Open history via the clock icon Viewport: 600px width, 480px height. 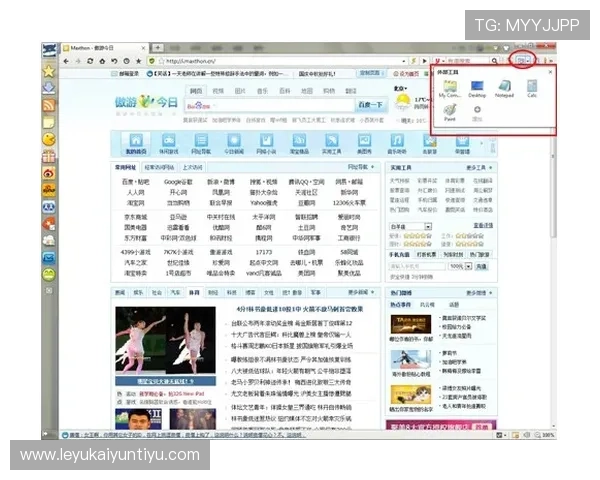[x=126, y=61]
